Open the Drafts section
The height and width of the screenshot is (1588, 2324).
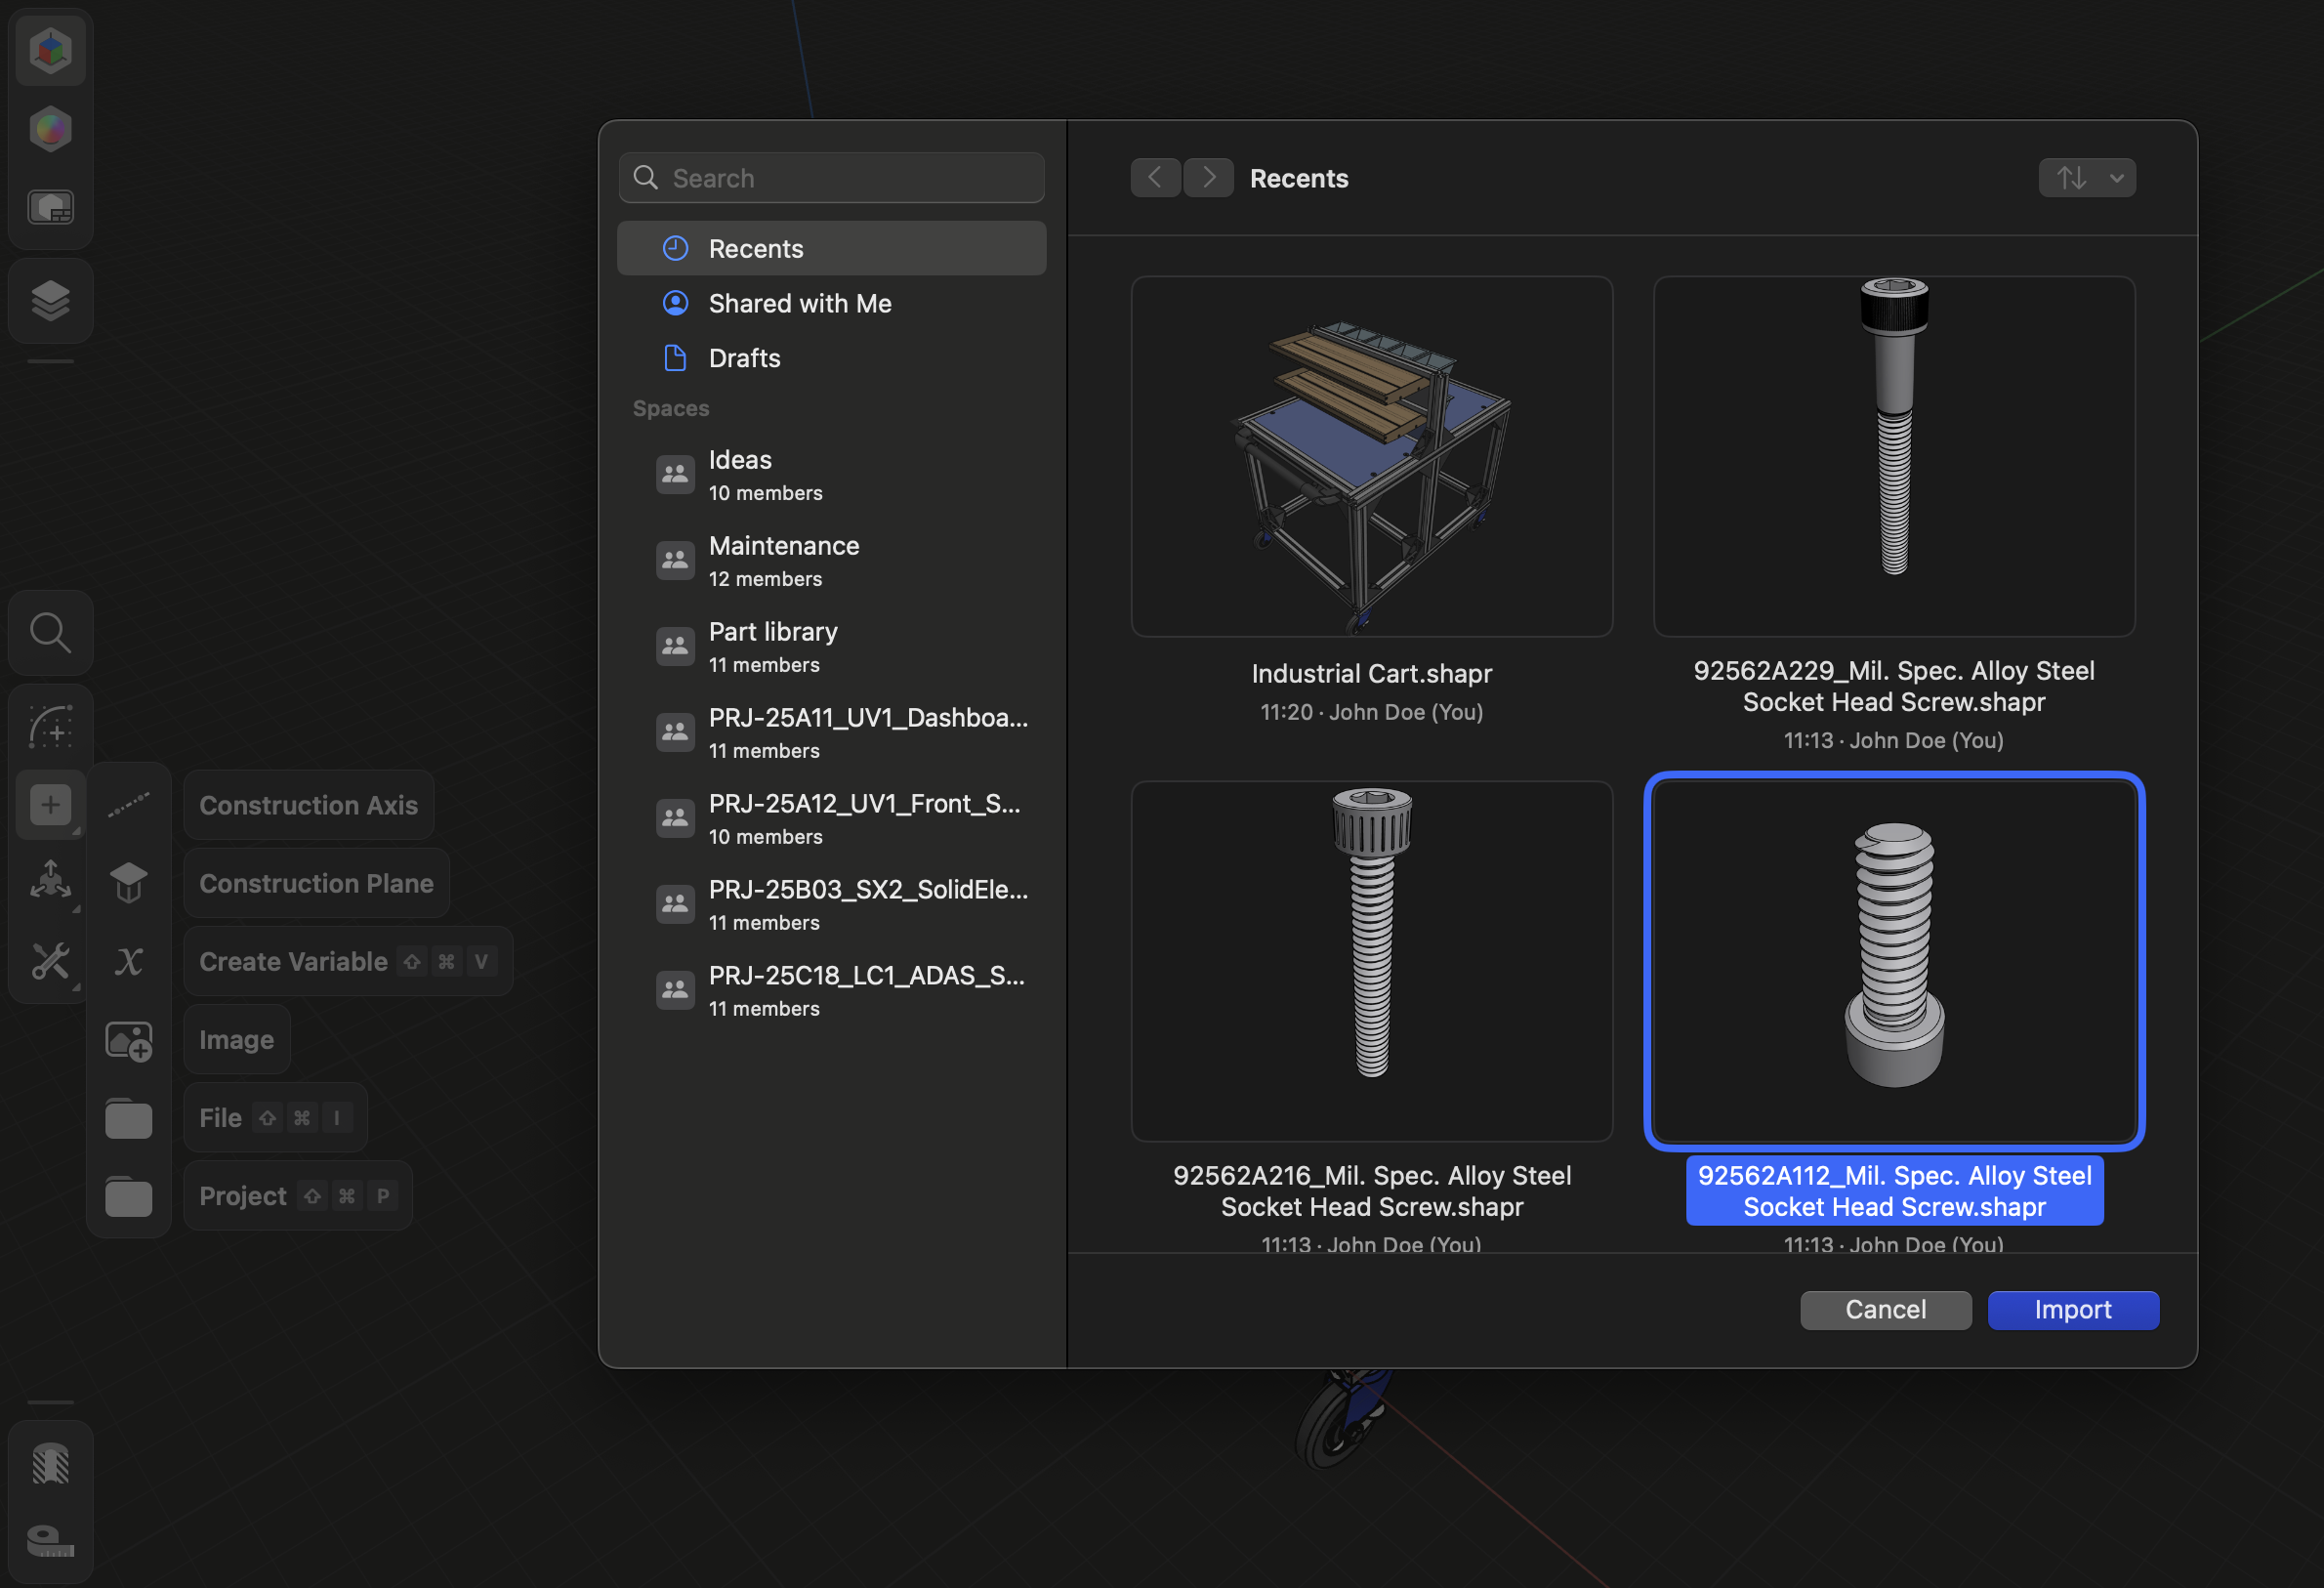[x=744, y=357]
